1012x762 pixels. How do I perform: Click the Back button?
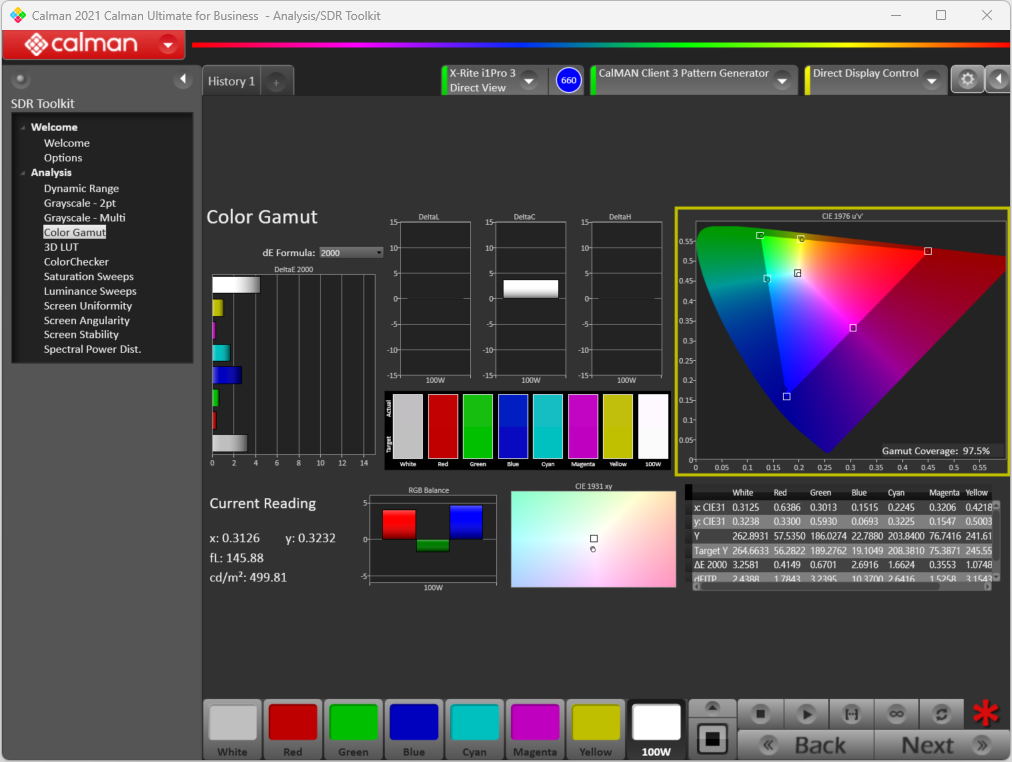coord(805,745)
